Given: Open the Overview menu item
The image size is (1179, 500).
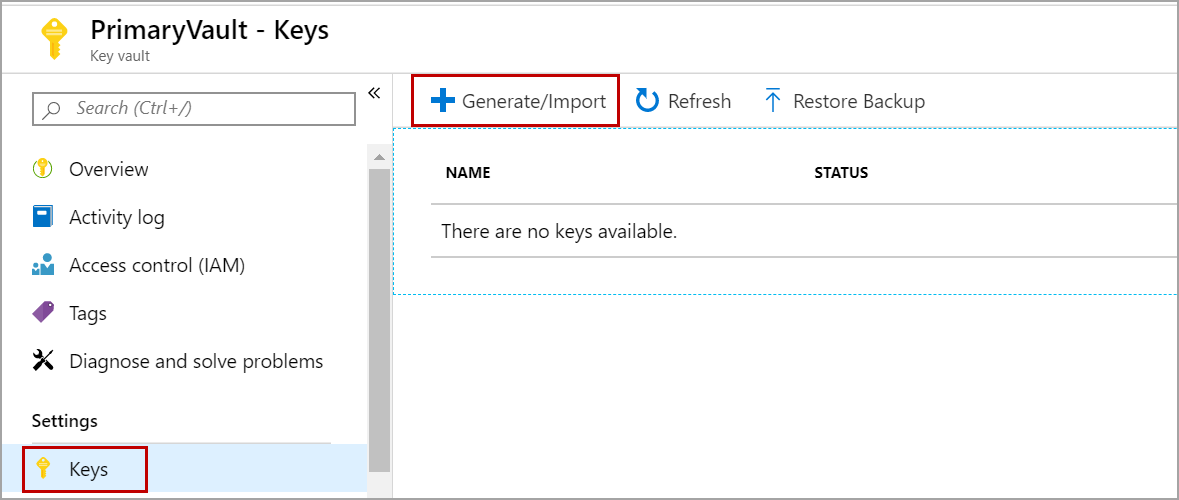Looking at the screenshot, I should [108, 169].
